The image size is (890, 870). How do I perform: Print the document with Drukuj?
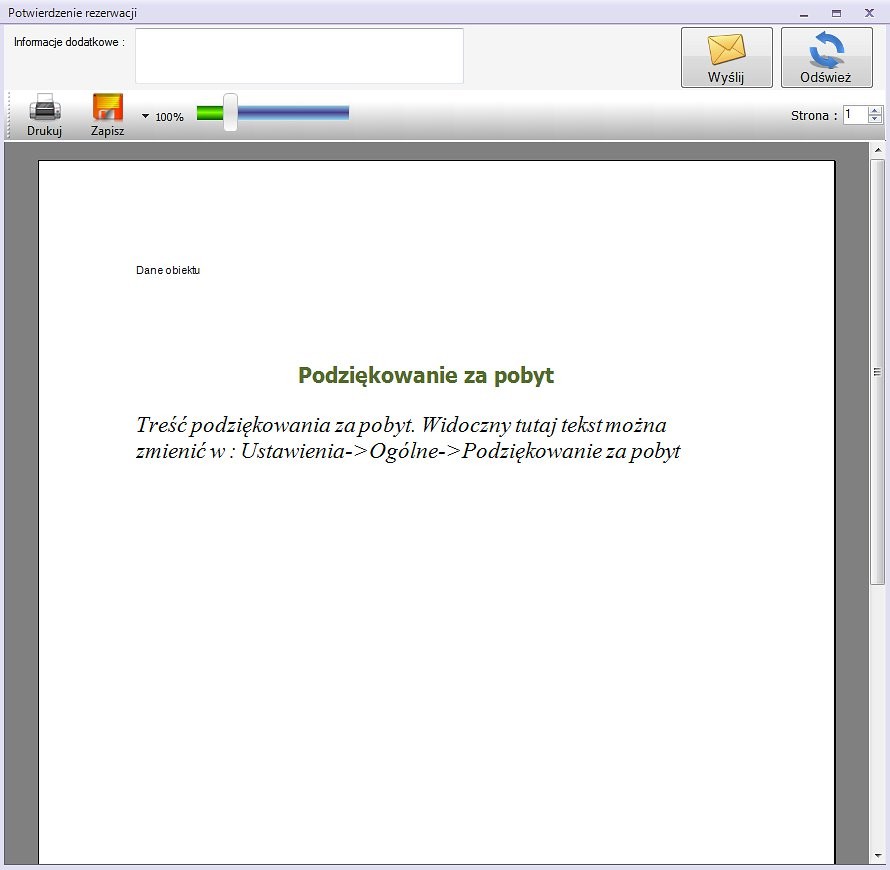(x=44, y=115)
